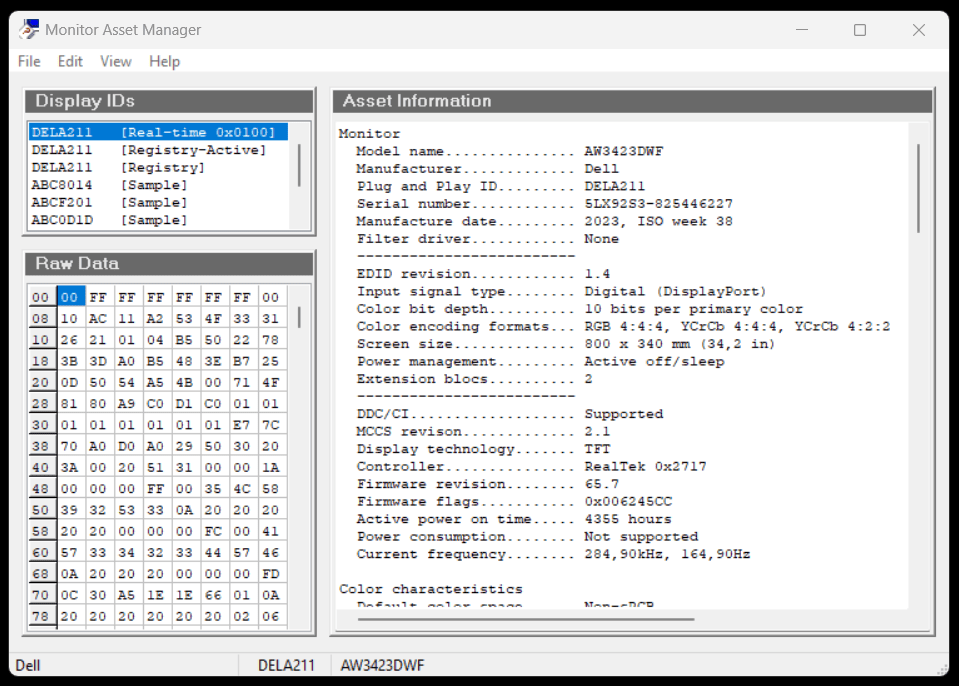Click raw data row header 38
Image resolution: width=959 pixels, height=686 pixels.
tap(42, 446)
